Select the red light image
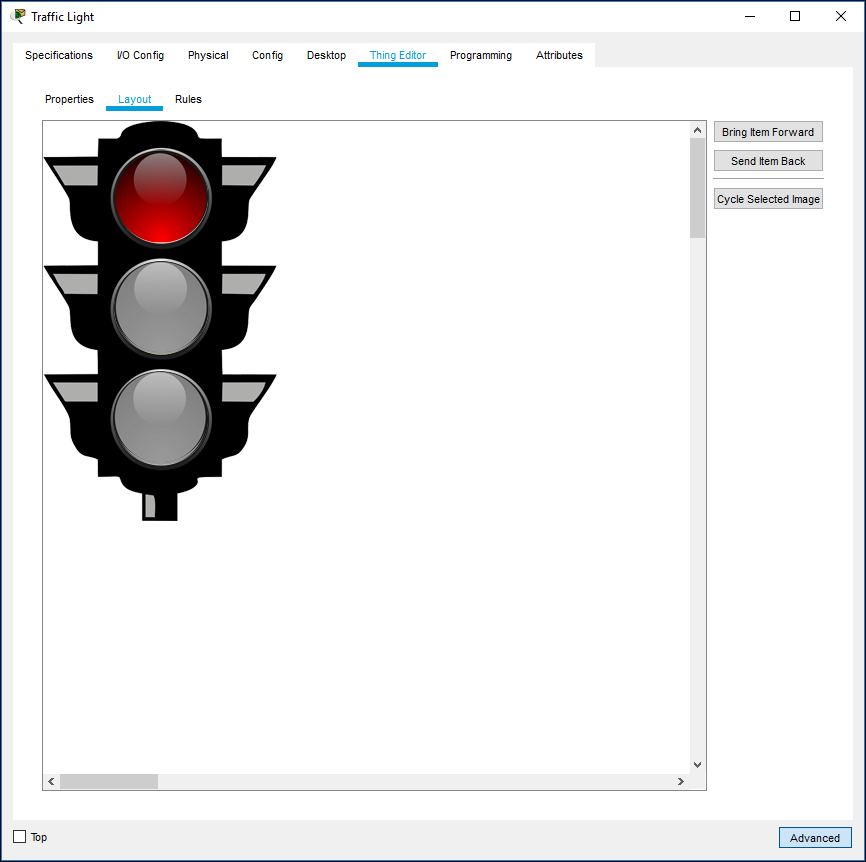866x862 pixels. (161, 197)
